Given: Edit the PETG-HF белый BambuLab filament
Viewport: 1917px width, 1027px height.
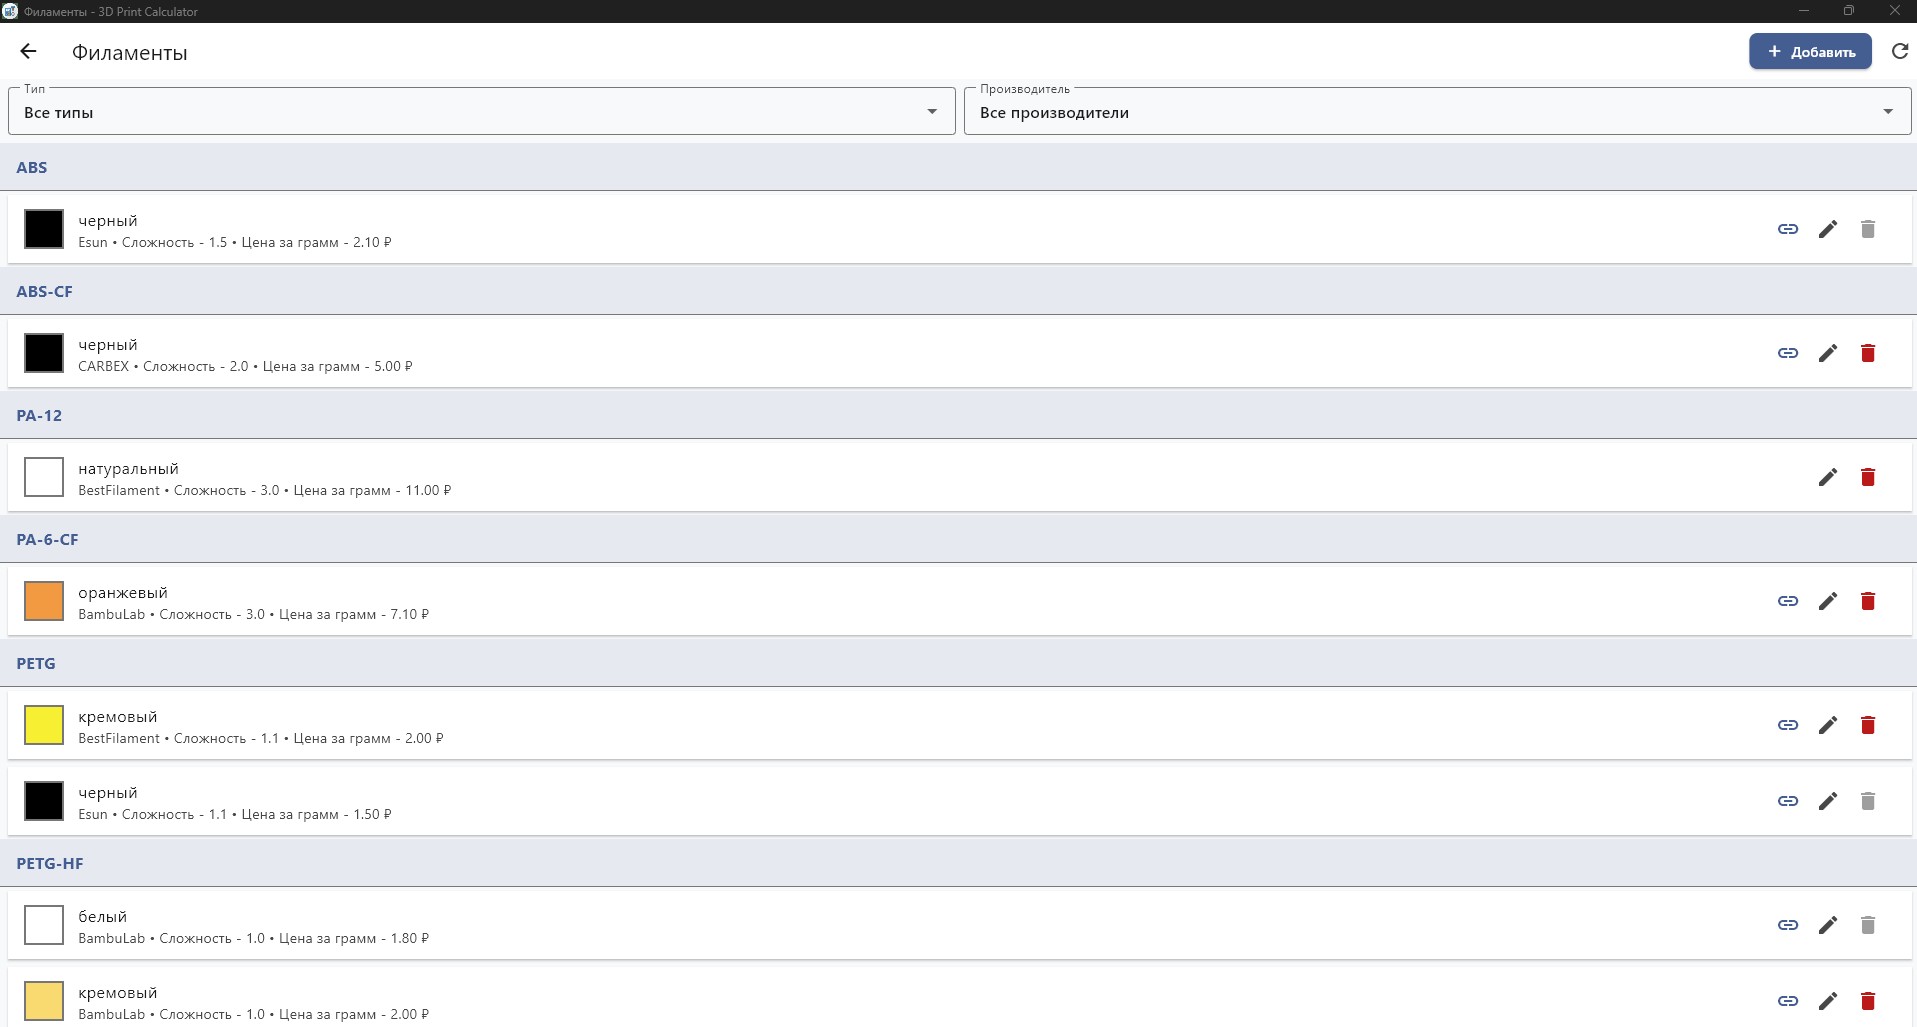Looking at the screenshot, I should tap(1827, 925).
